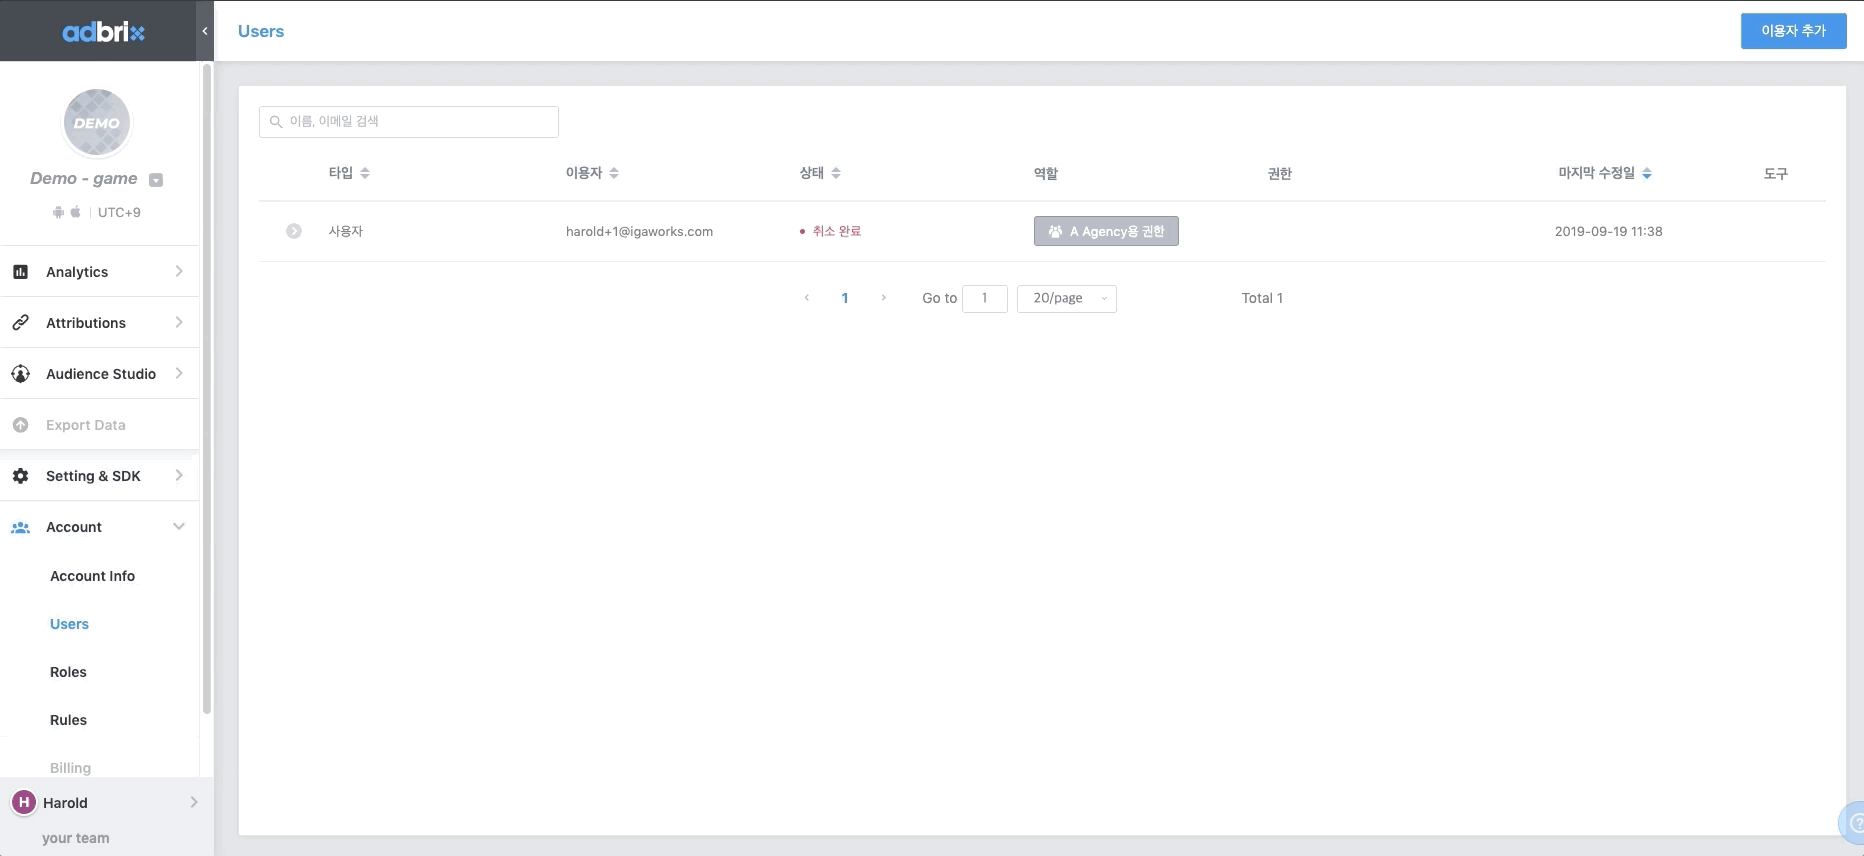Collapse the Account menu section
The image size is (1864, 856).
179,527
